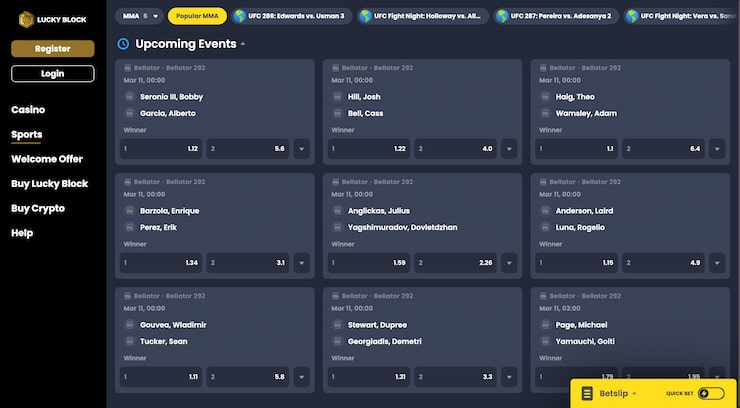Bet on Anglickas at odds 1.59

(369, 263)
